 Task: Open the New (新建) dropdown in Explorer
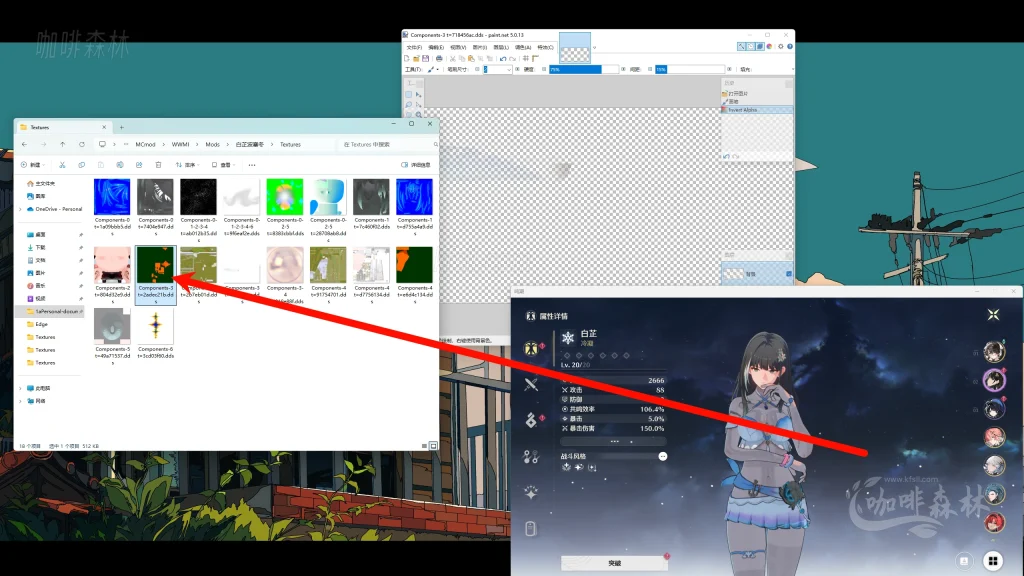[33, 165]
